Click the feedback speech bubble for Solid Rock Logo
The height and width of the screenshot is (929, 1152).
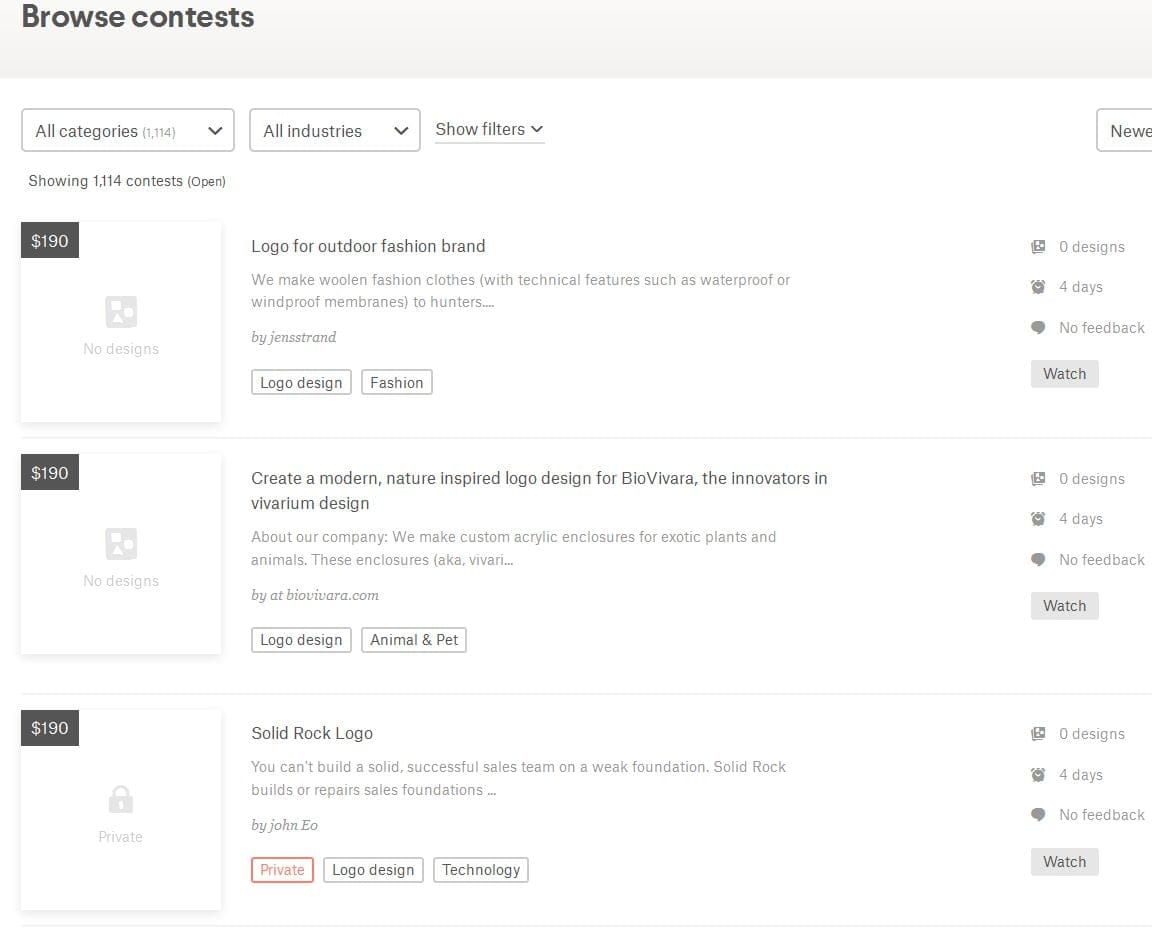[1038, 814]
